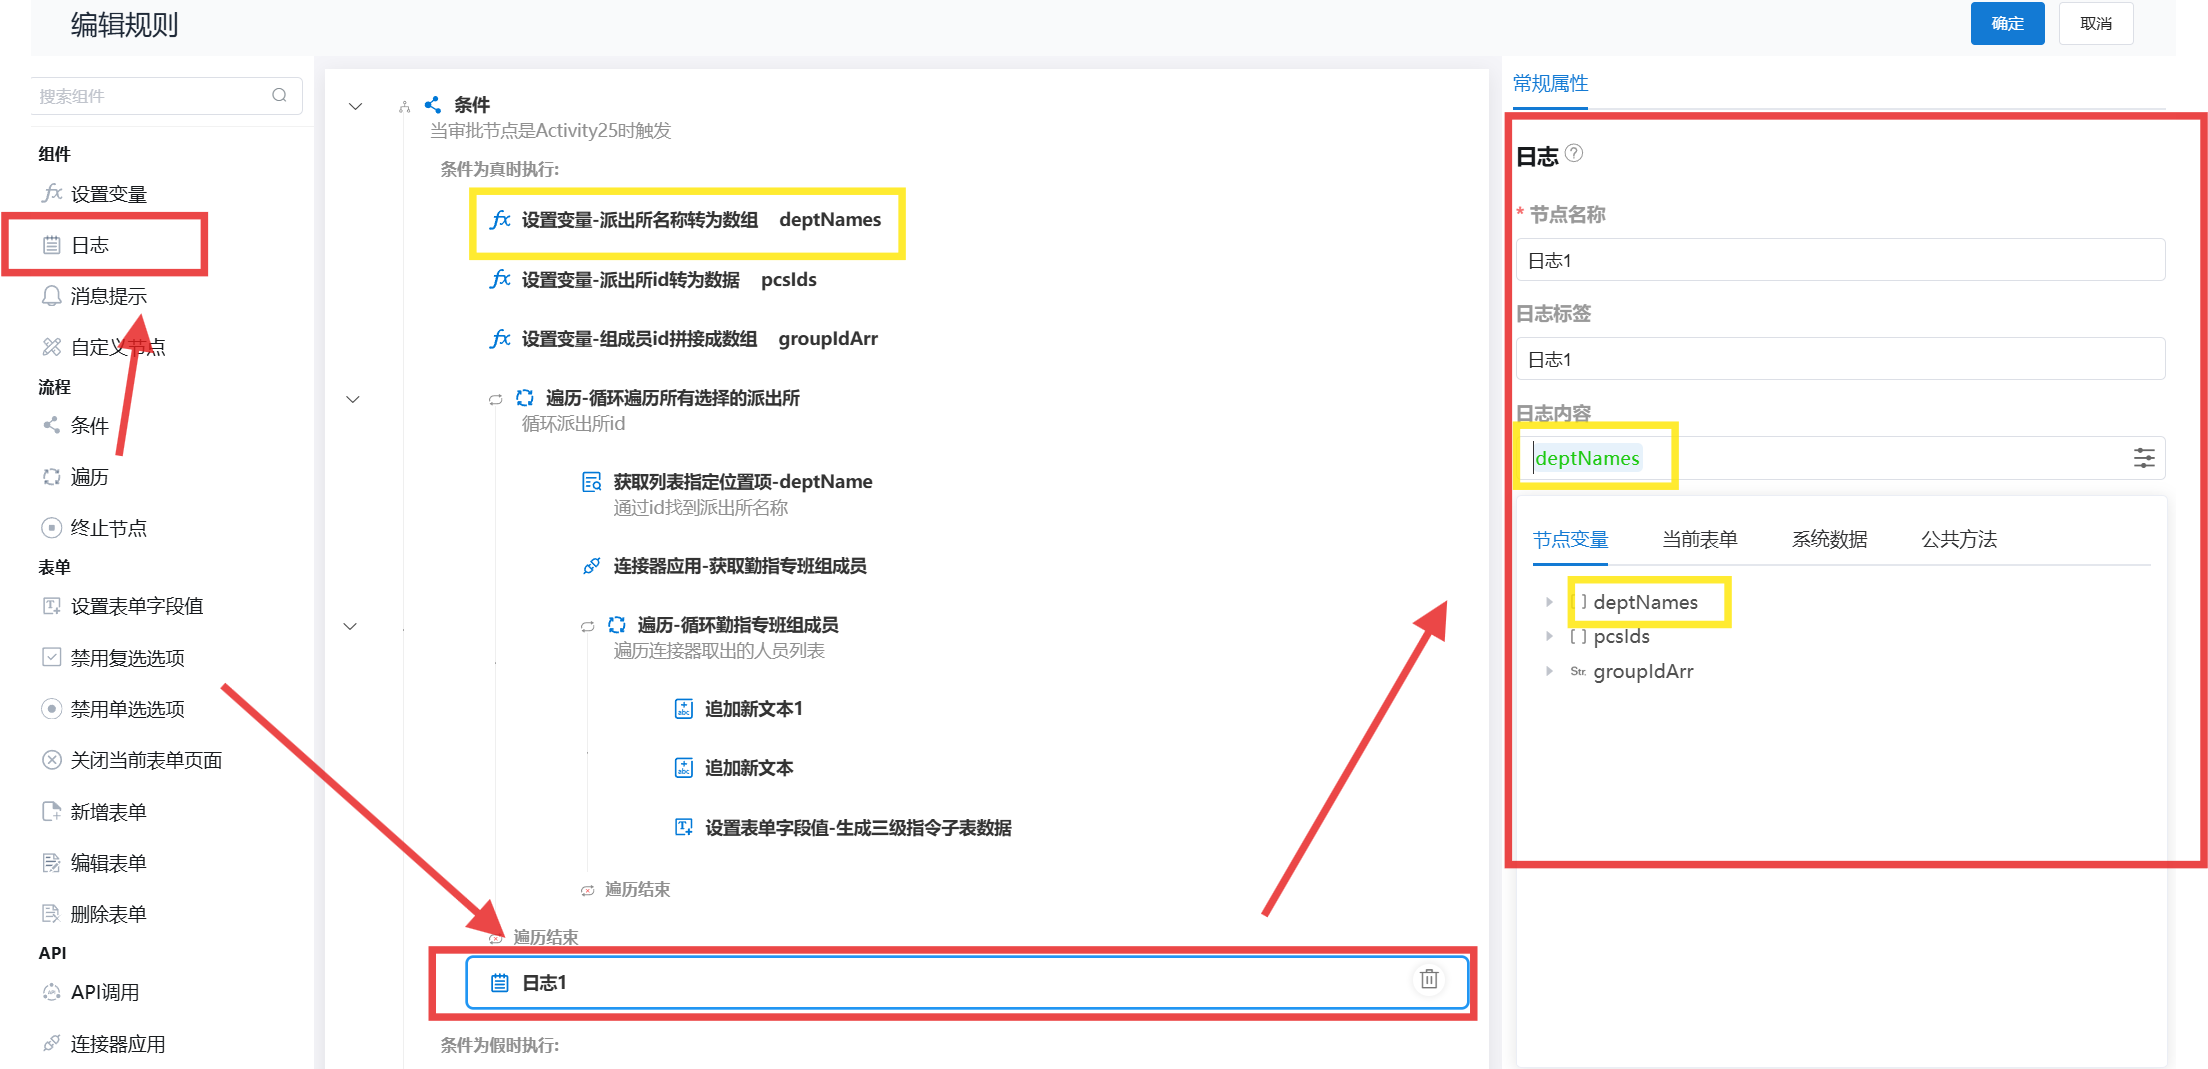Collapse the 遍历-循环遍历所有选择的派出所 loop
The height and width of the screenshot is (1069, 2208).
352,399
